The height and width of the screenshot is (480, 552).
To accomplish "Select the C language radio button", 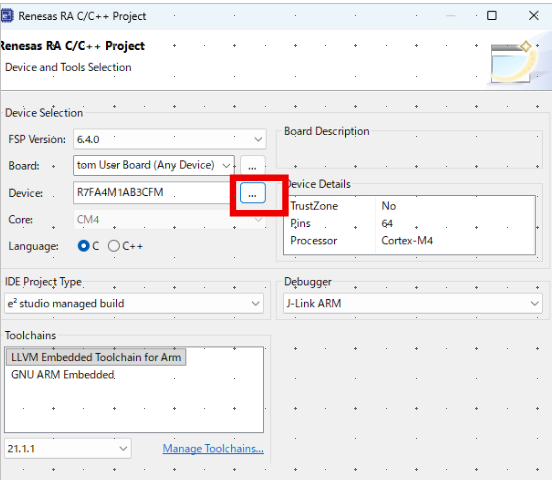I will tap(84, 246).
